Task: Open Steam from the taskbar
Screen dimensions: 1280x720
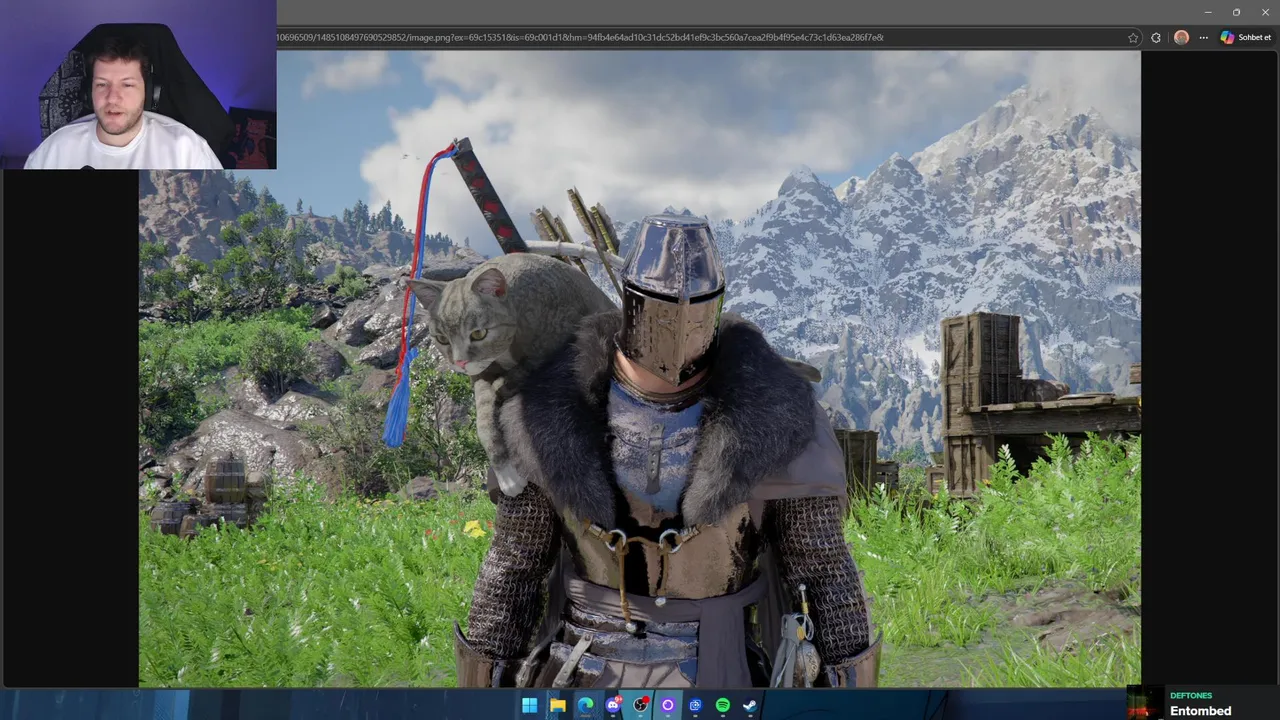Action: (x=749, y=705)
